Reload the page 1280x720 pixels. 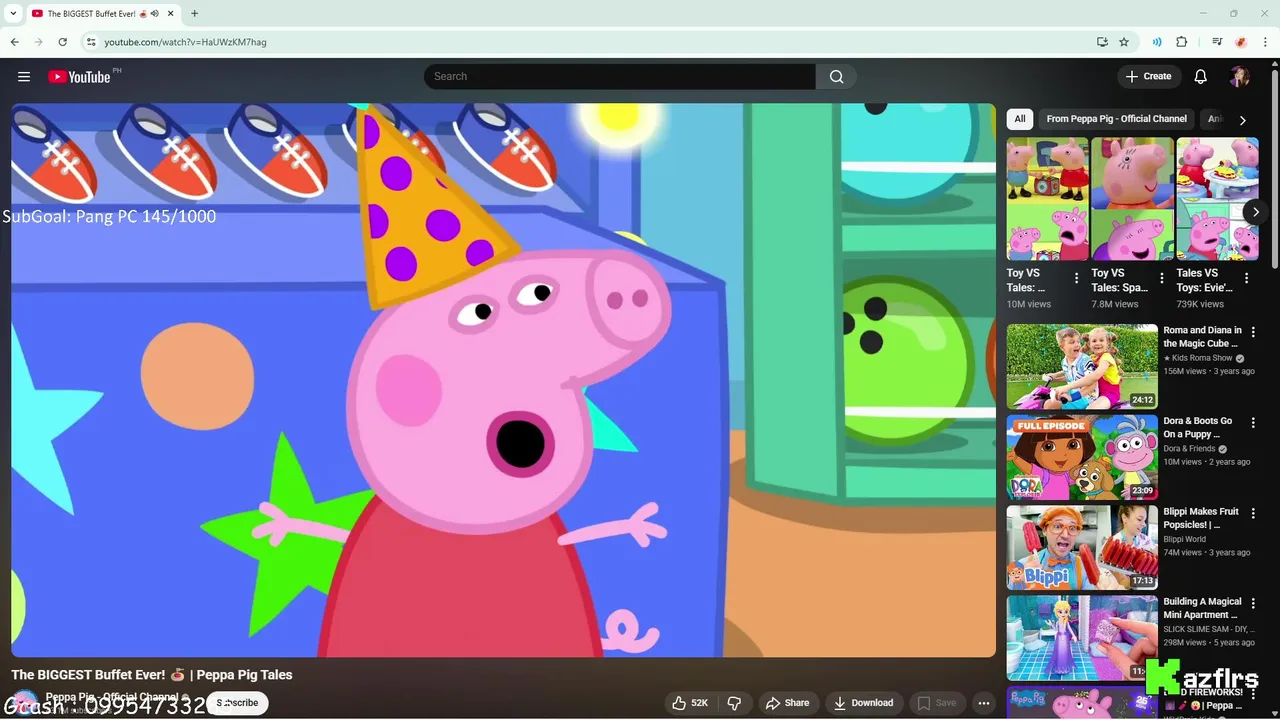[62, 42]
